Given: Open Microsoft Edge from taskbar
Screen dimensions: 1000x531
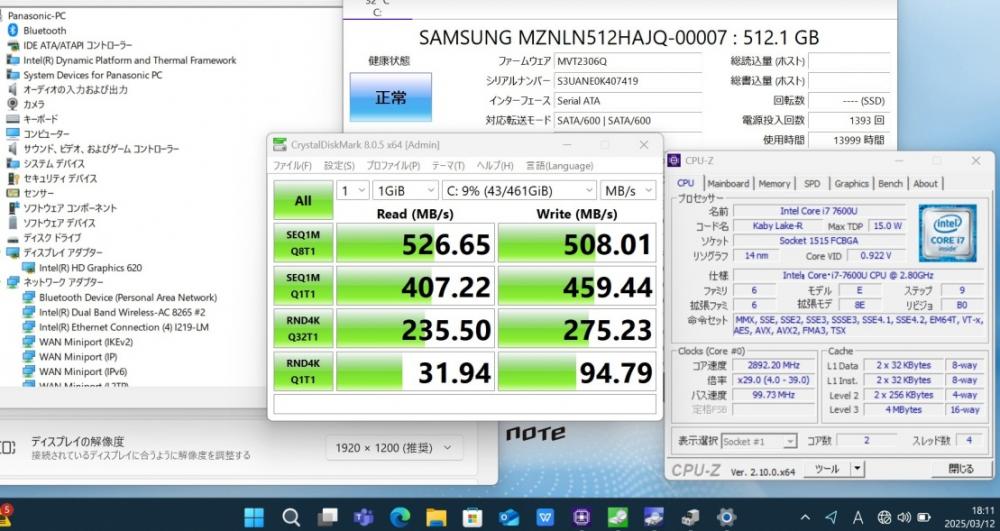Looking at the screenshot, I should point(400,517).
